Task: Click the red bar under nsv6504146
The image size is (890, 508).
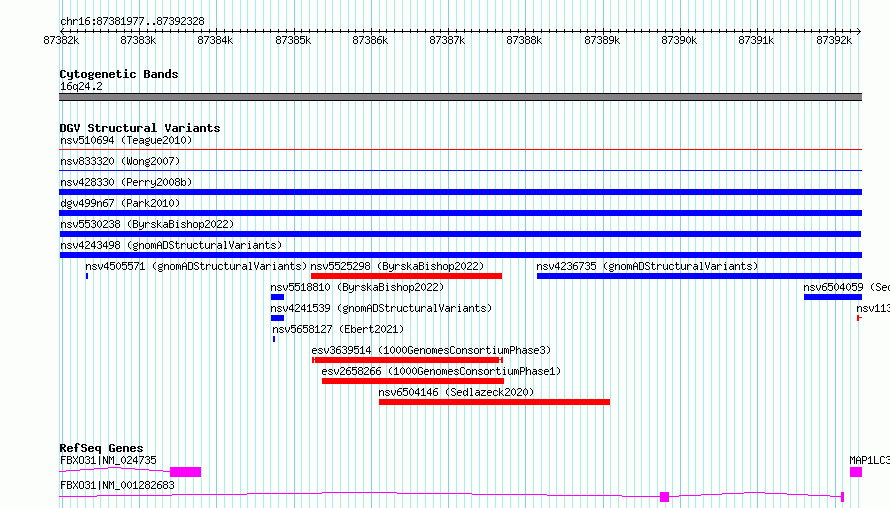Action: [494, 402]
